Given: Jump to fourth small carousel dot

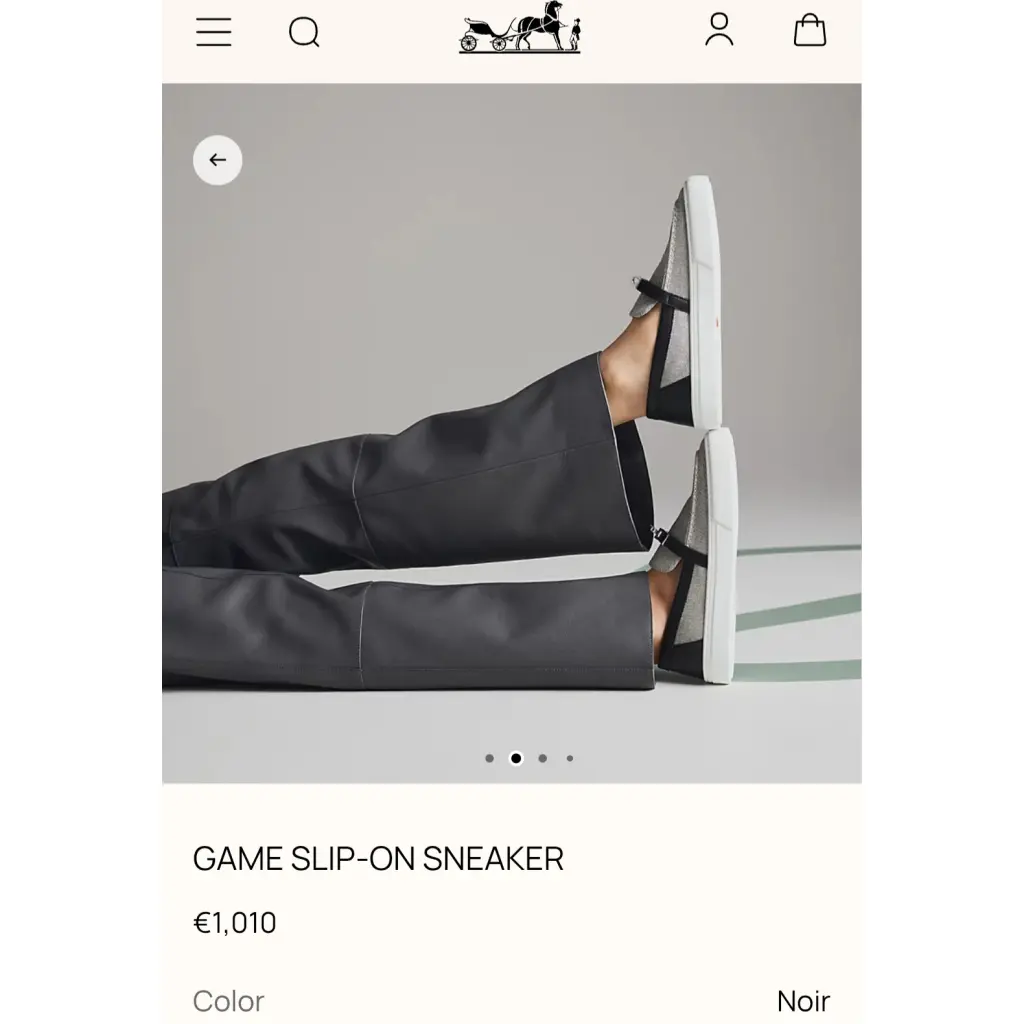Looking at the screenshot, I should point(570,758).
